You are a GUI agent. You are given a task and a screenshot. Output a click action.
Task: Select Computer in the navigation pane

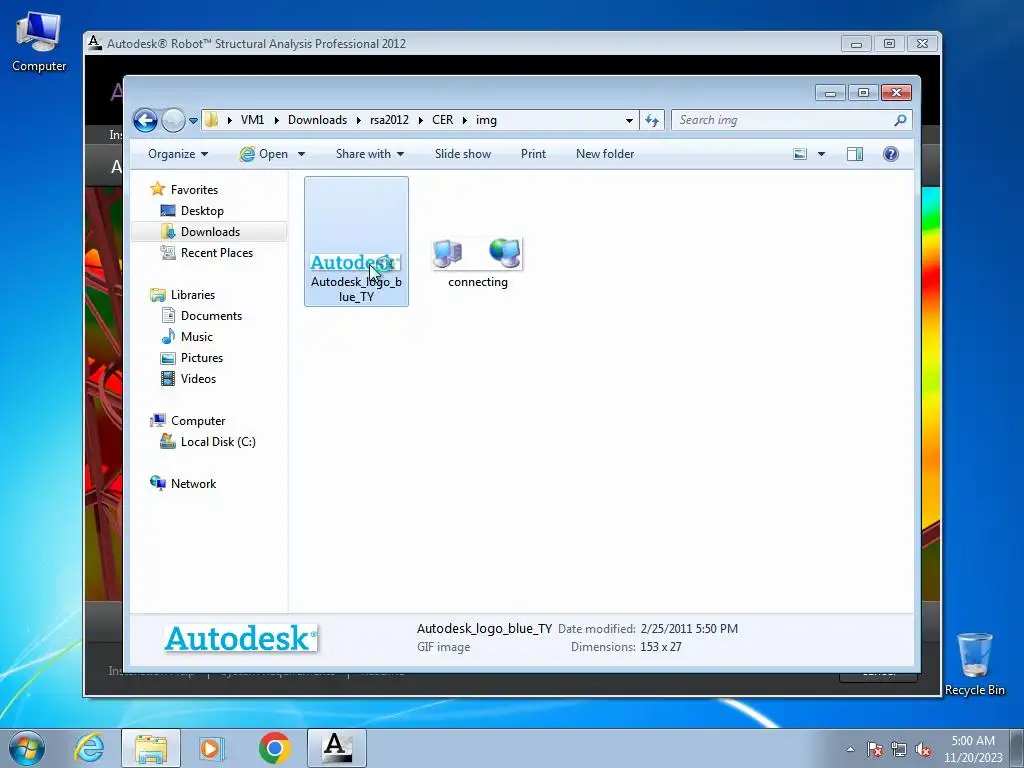(x=198, y=421)
